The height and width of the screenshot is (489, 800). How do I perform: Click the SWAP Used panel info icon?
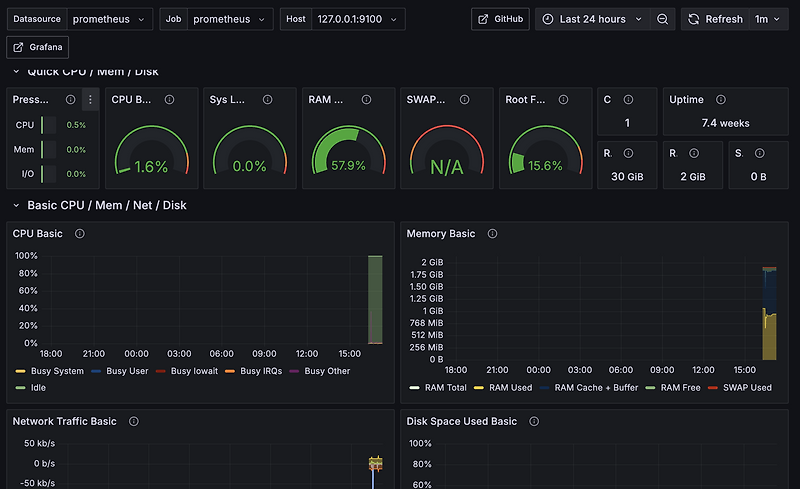pos(464,100)
